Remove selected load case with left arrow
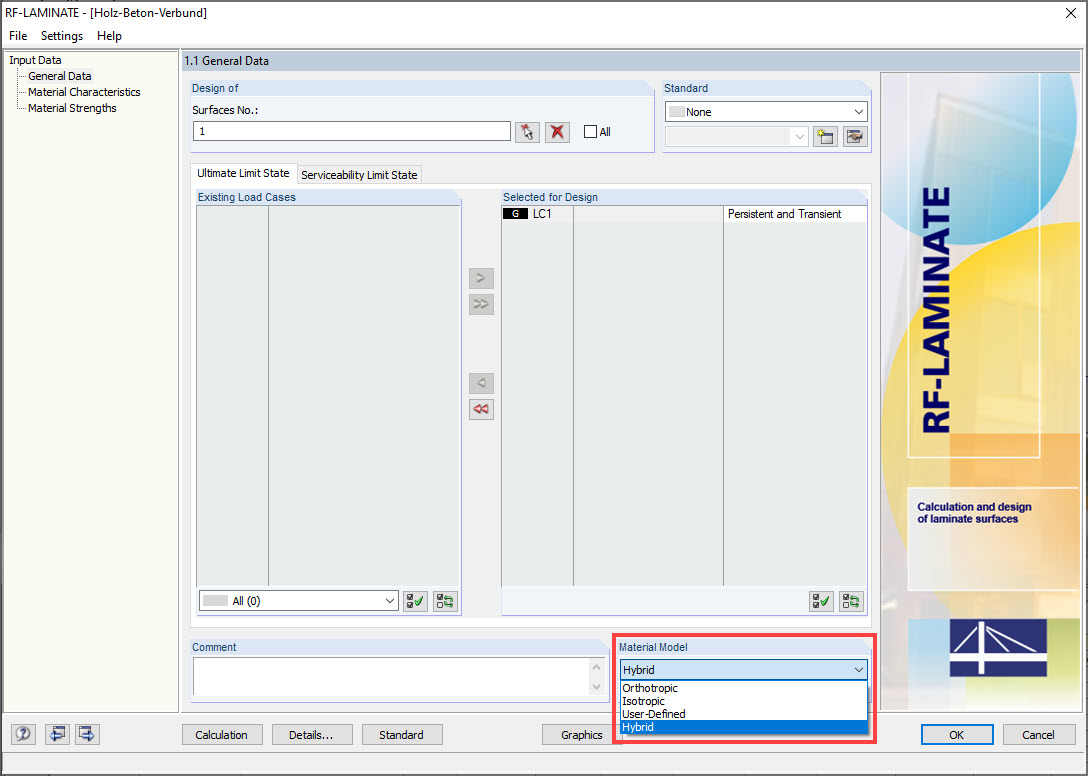Viewport: 1088px width, 776px height. [x=481, y=383]
